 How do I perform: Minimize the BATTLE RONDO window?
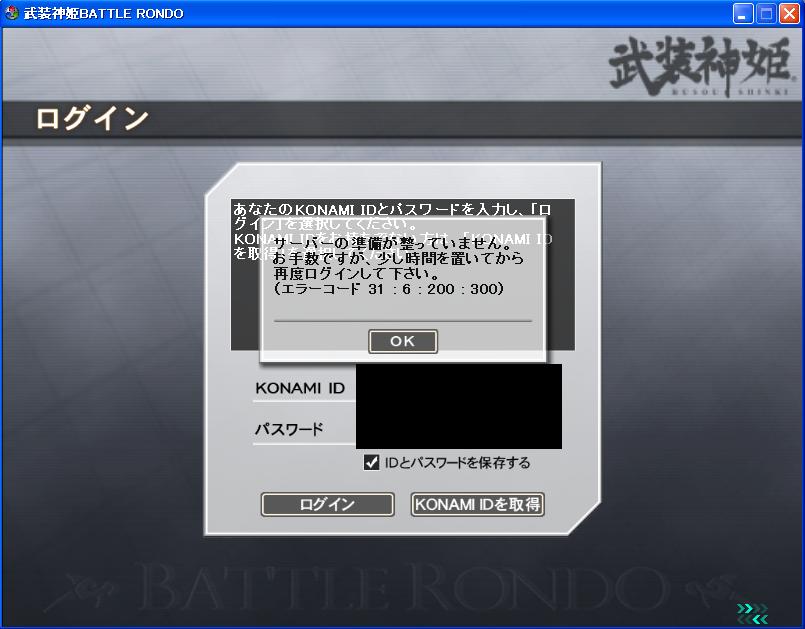pos(742,13)
